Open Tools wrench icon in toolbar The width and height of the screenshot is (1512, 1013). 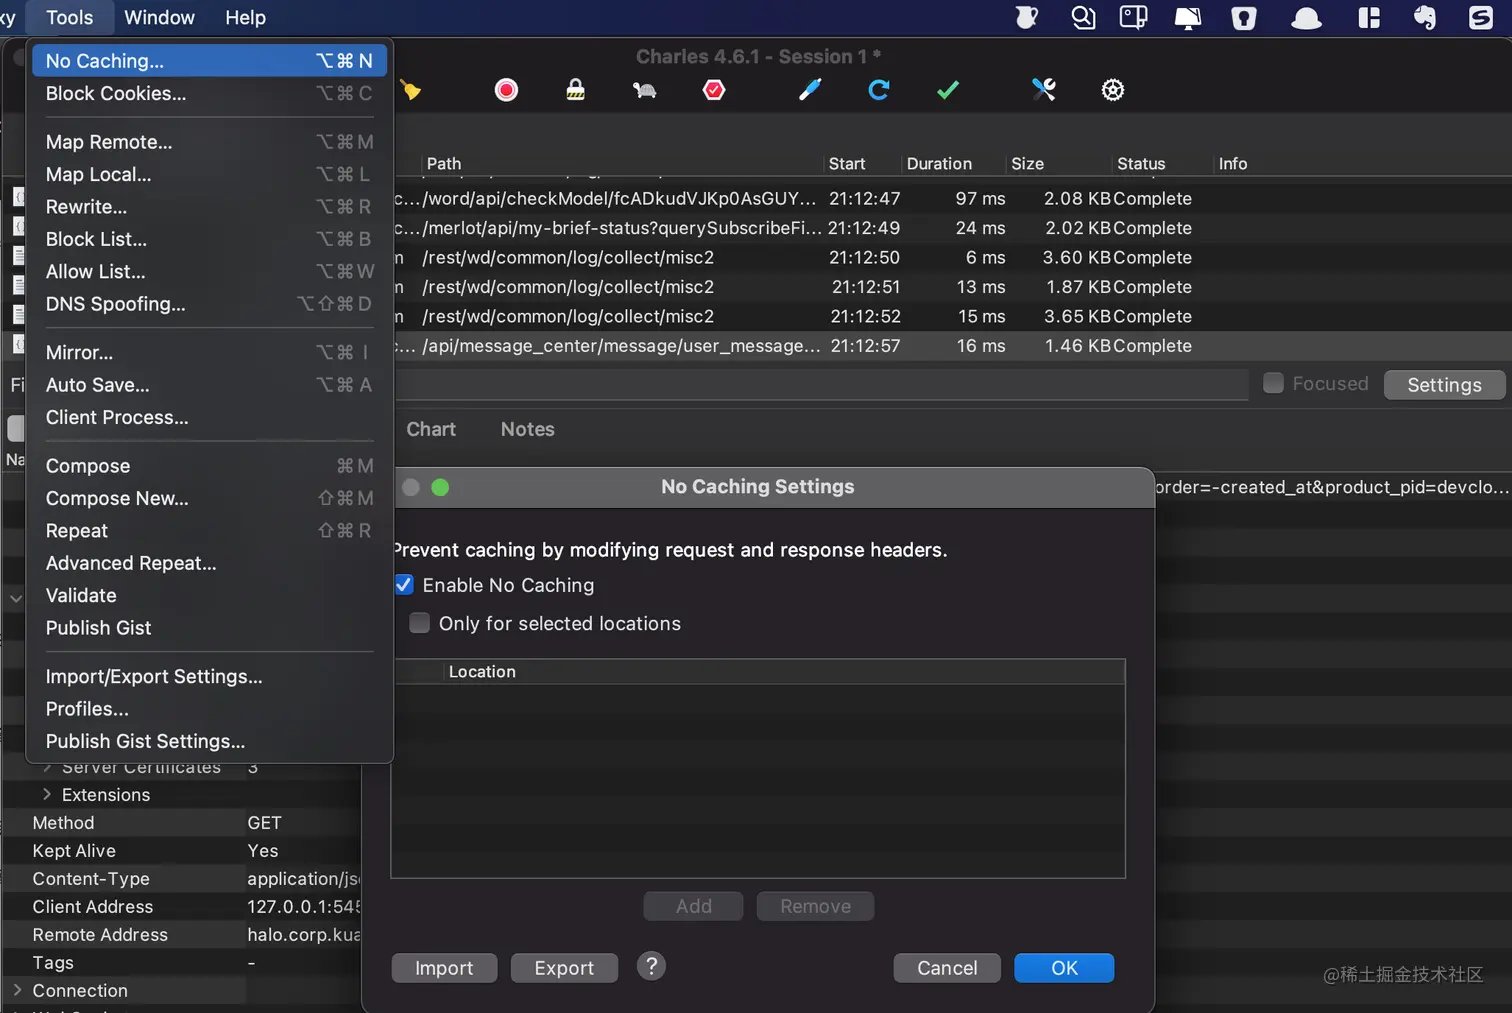tap(1044, 90)
